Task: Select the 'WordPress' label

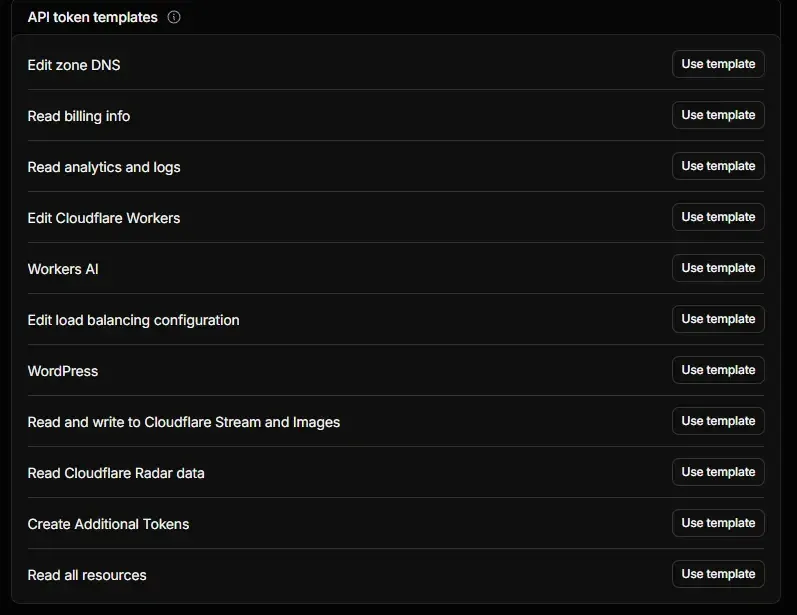Action: 63,371
